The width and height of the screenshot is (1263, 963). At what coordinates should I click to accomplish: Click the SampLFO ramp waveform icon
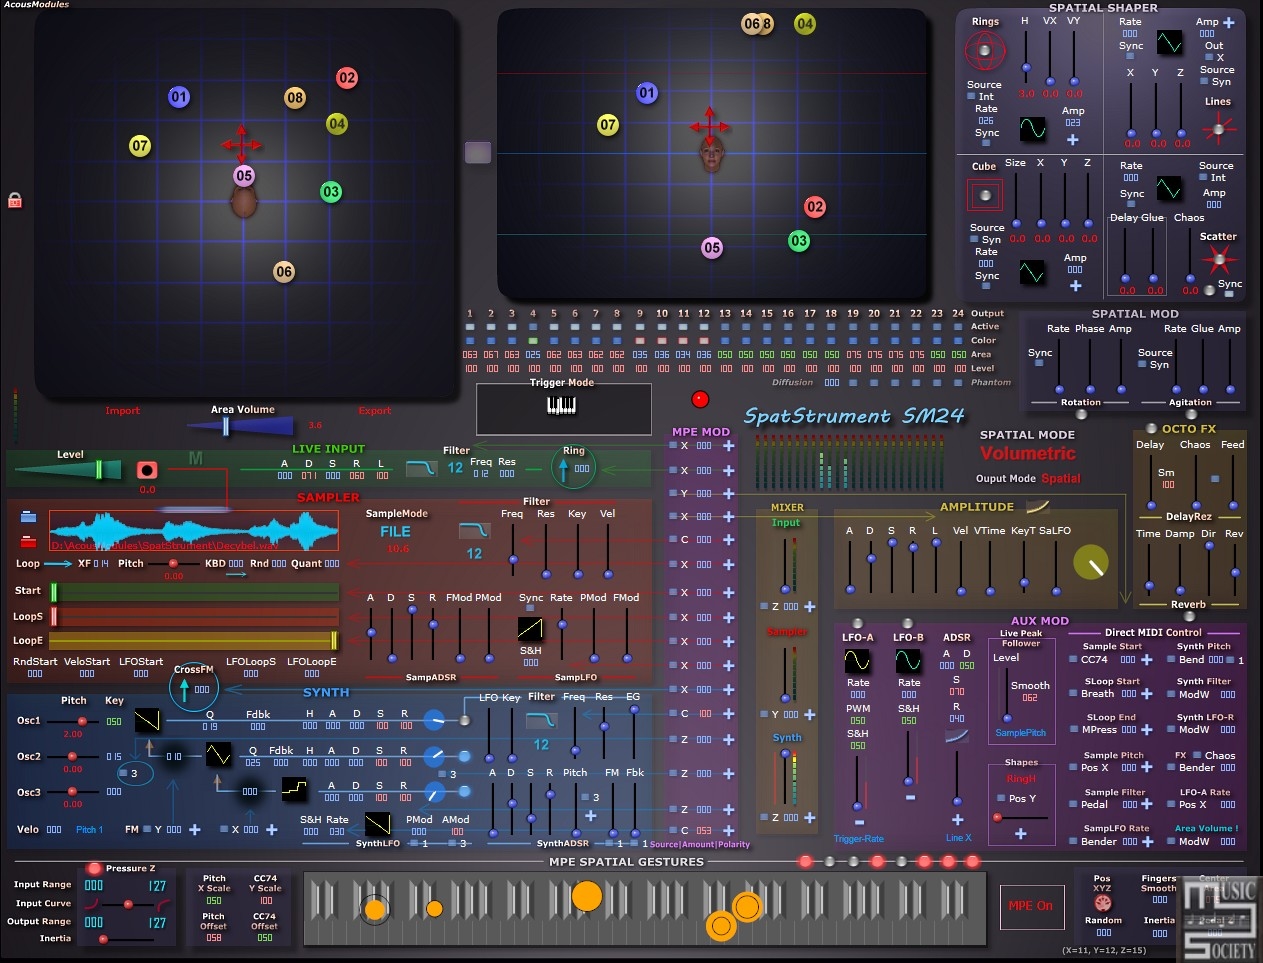tap(530, 629)
